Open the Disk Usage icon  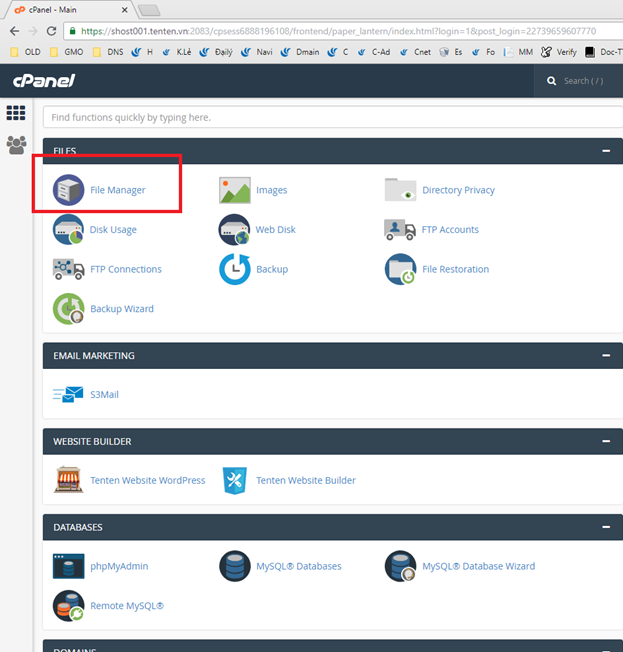69,230
